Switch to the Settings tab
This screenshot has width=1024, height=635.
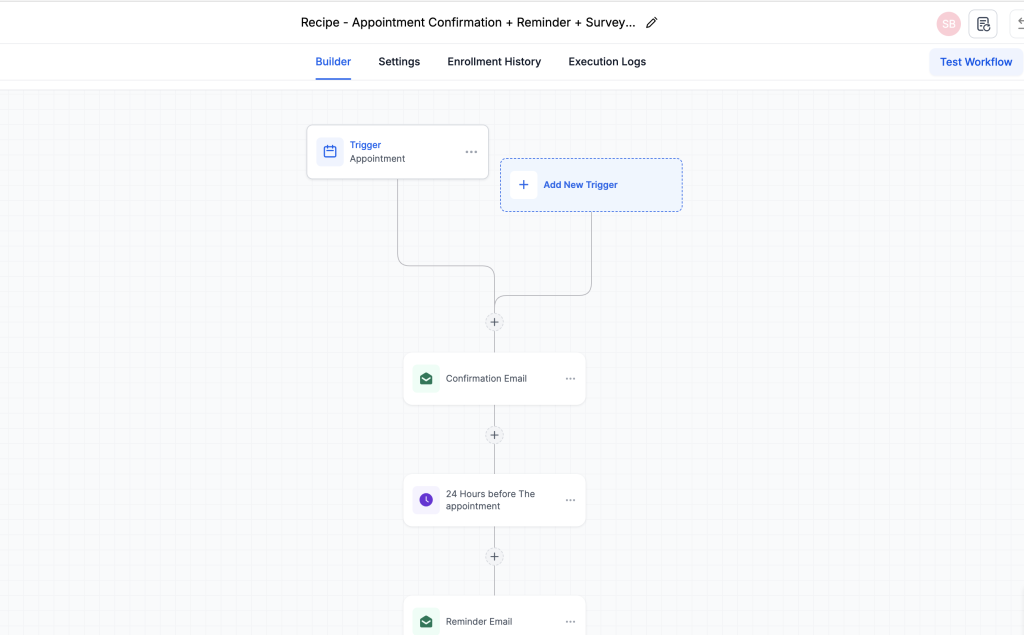click(399, 61)
